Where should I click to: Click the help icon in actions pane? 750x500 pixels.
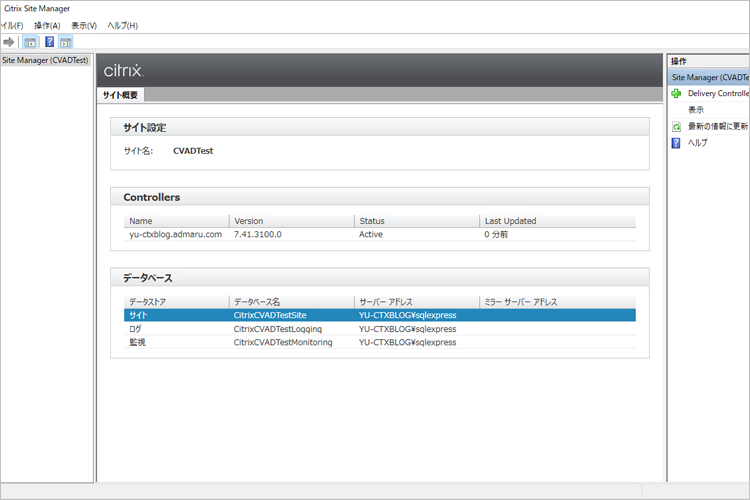pos(677,143)
